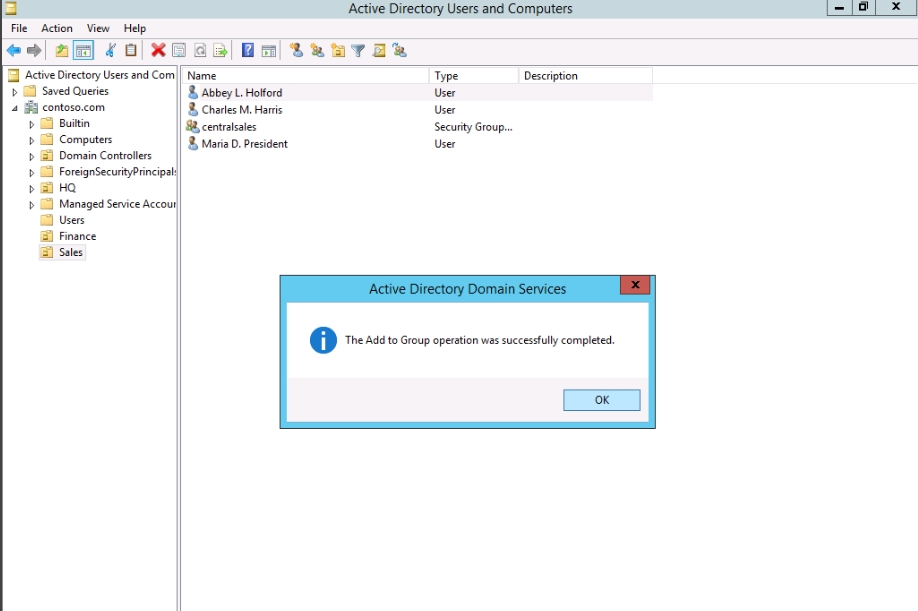918x611 pixels.
Task: Open filter options funnel icon
Action: (x=358, y=51)
